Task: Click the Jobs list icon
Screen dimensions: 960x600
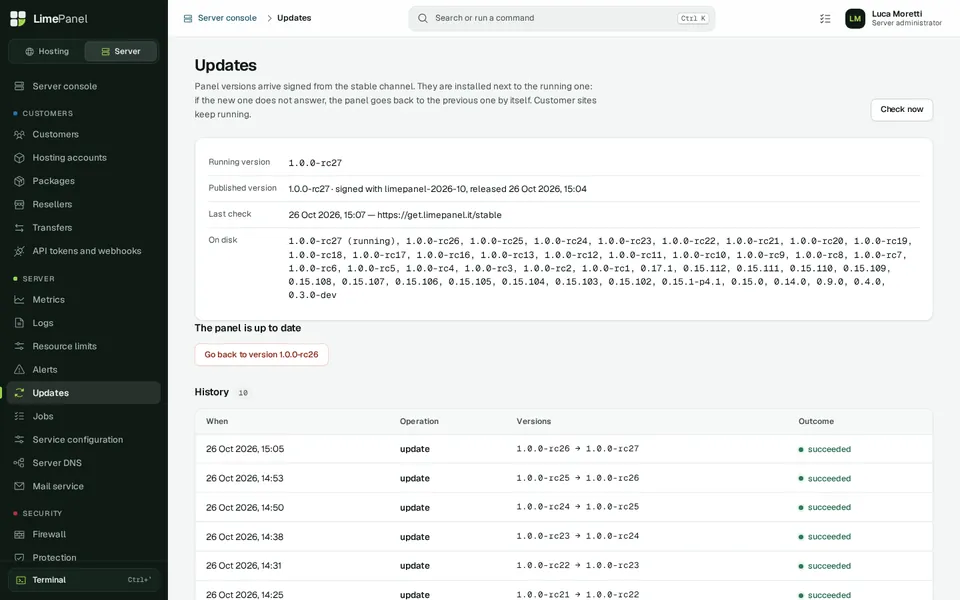Action: (20, 416)
